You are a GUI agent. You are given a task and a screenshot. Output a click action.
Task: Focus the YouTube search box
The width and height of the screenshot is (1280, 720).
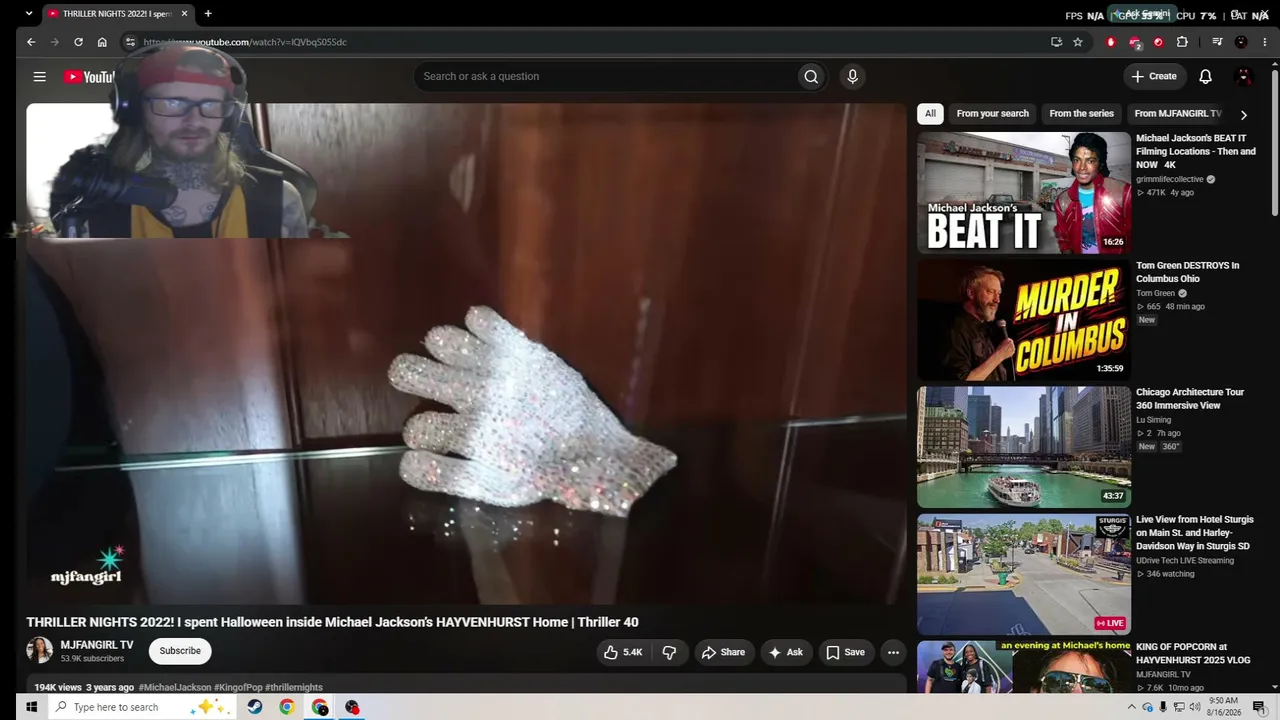(x=605, y=76)
